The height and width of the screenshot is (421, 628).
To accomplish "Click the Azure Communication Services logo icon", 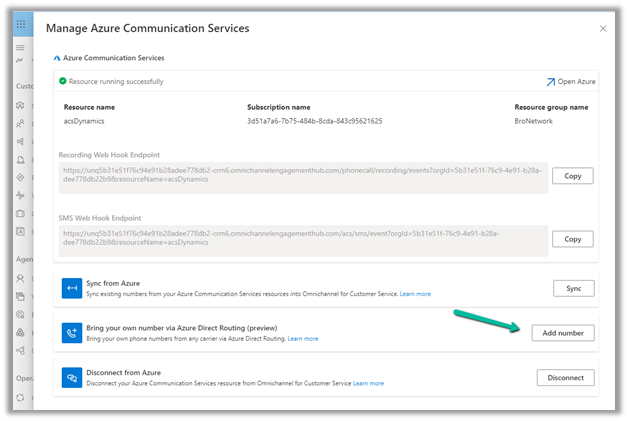I will tap(57, 59).
